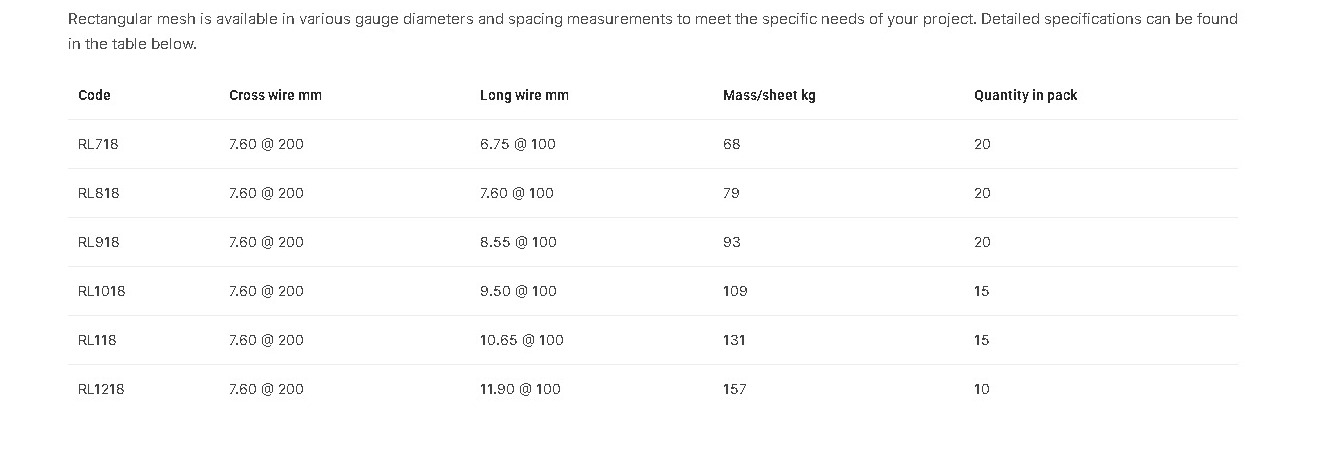Click the 68 mass value

(x=731, y=144)
